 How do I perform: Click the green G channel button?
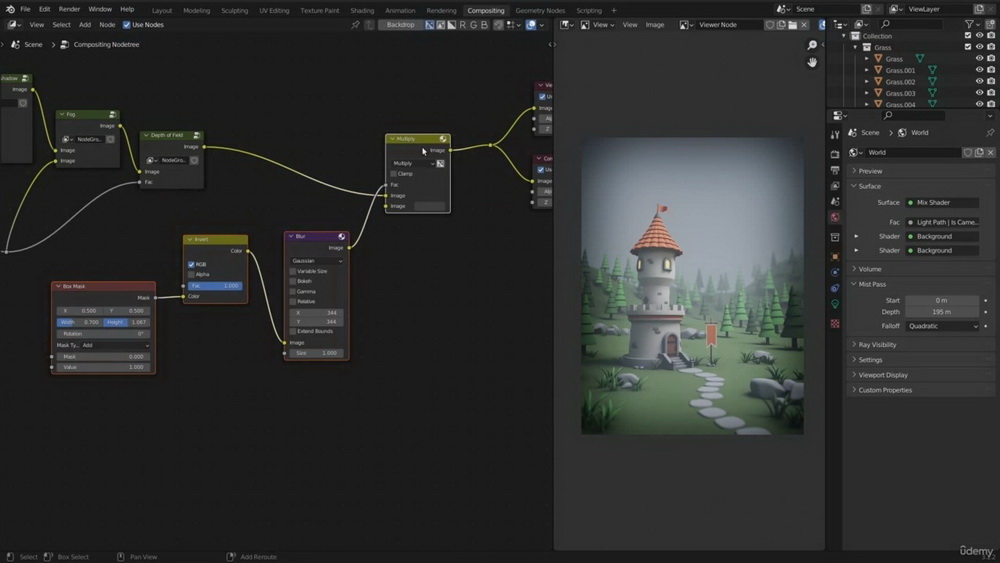pyautogui.click(x=473, y=25)
